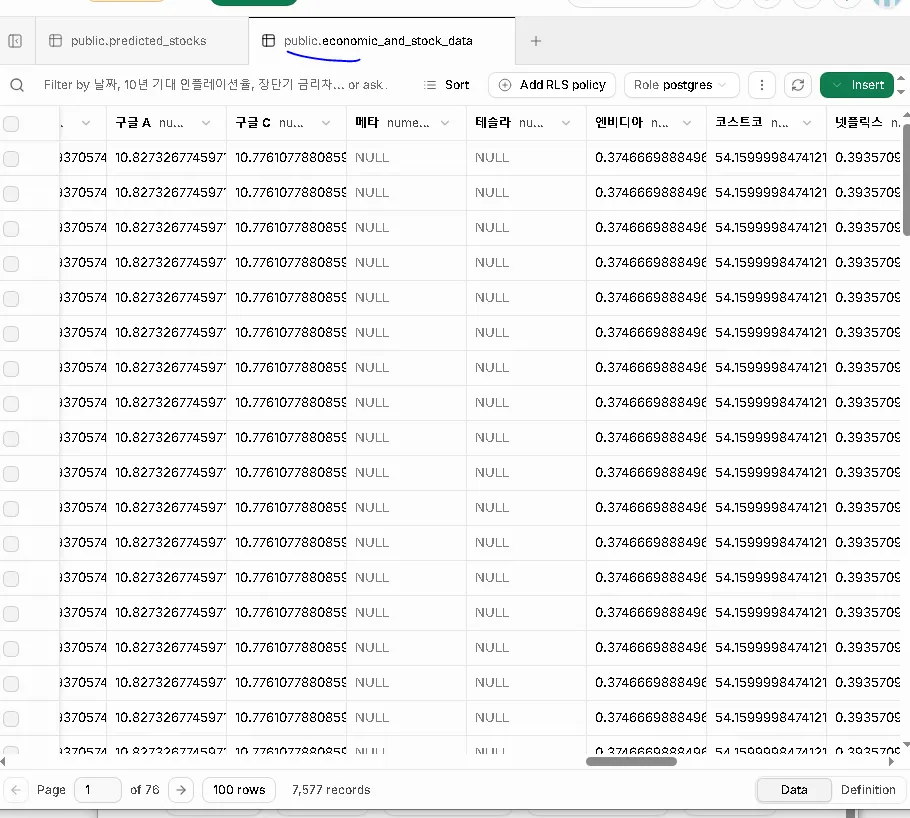Open 엔비디아 column dropdown
This screenshot has width=910, height=818.
[x=687, y=123]
